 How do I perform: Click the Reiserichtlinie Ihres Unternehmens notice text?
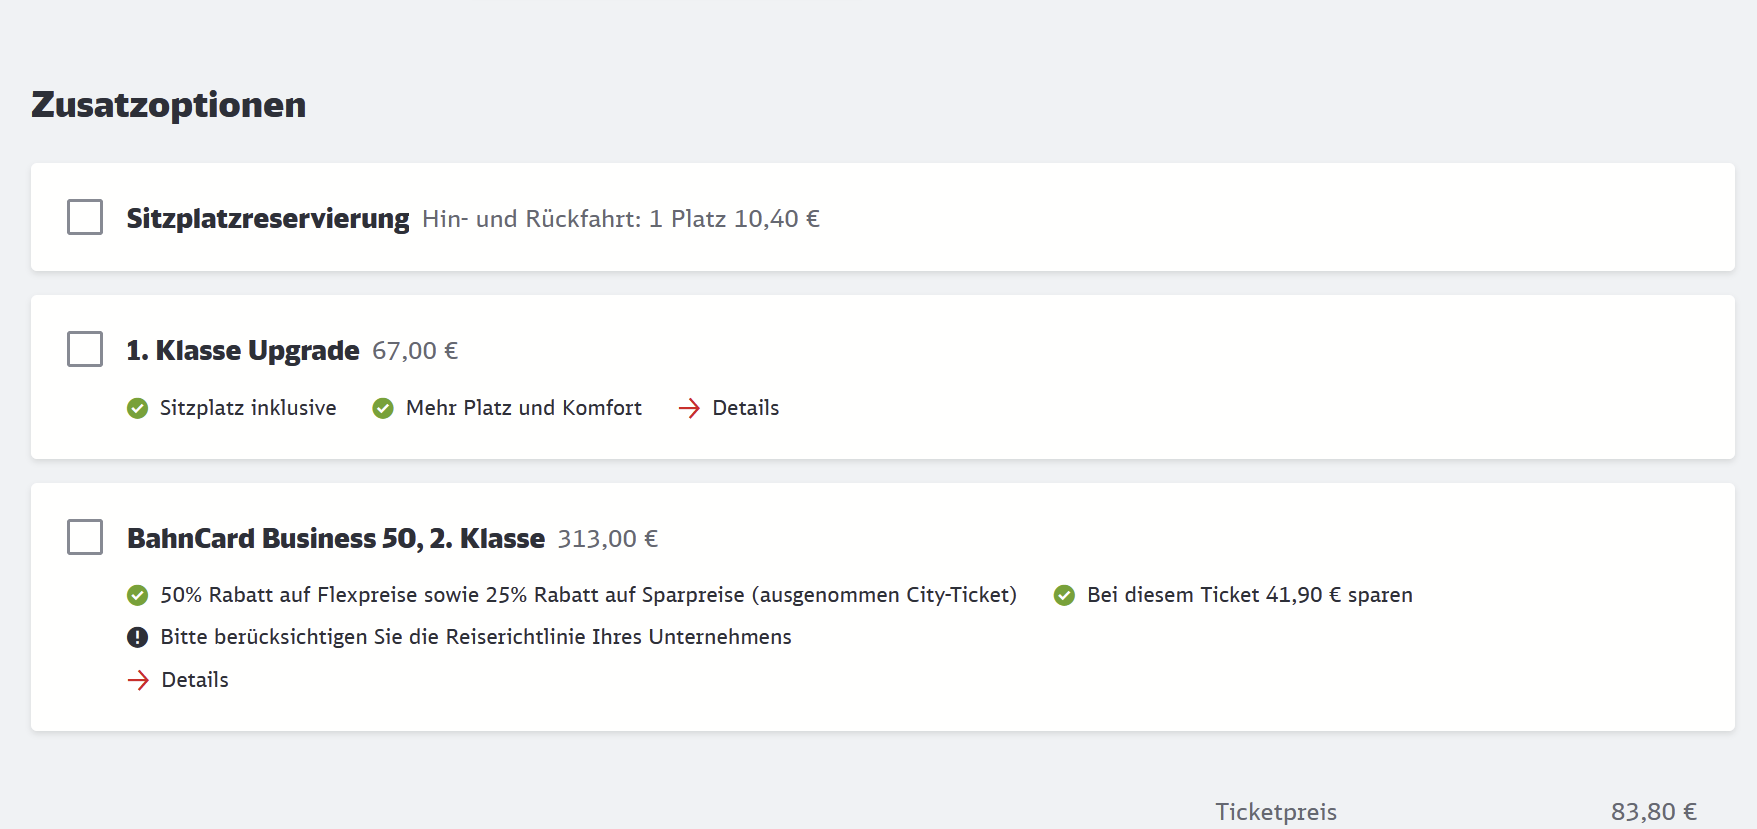point(476,637)
